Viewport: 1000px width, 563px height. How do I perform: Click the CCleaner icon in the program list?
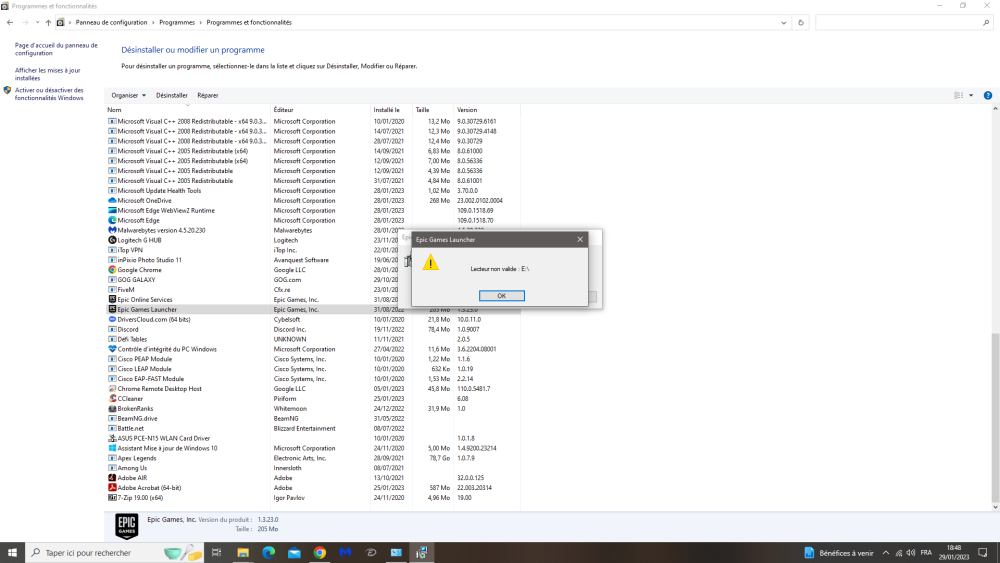112,398
